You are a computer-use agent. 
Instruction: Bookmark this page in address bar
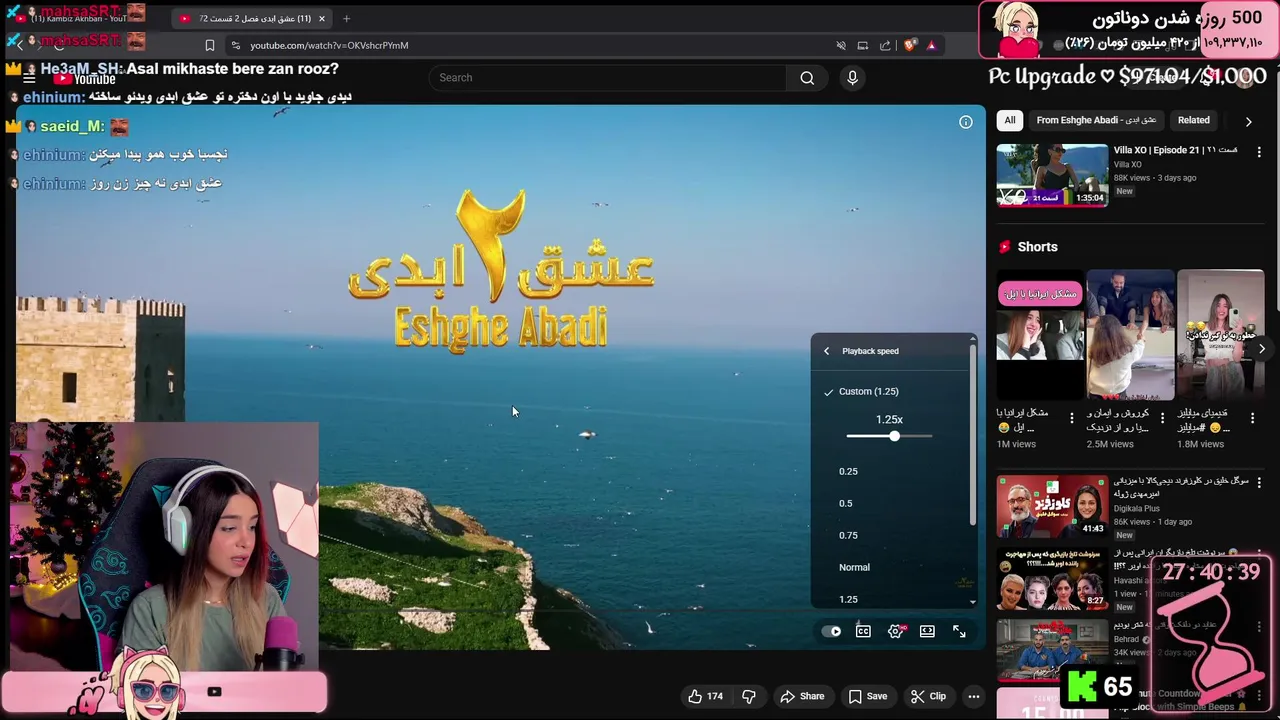tap(210, 45)
